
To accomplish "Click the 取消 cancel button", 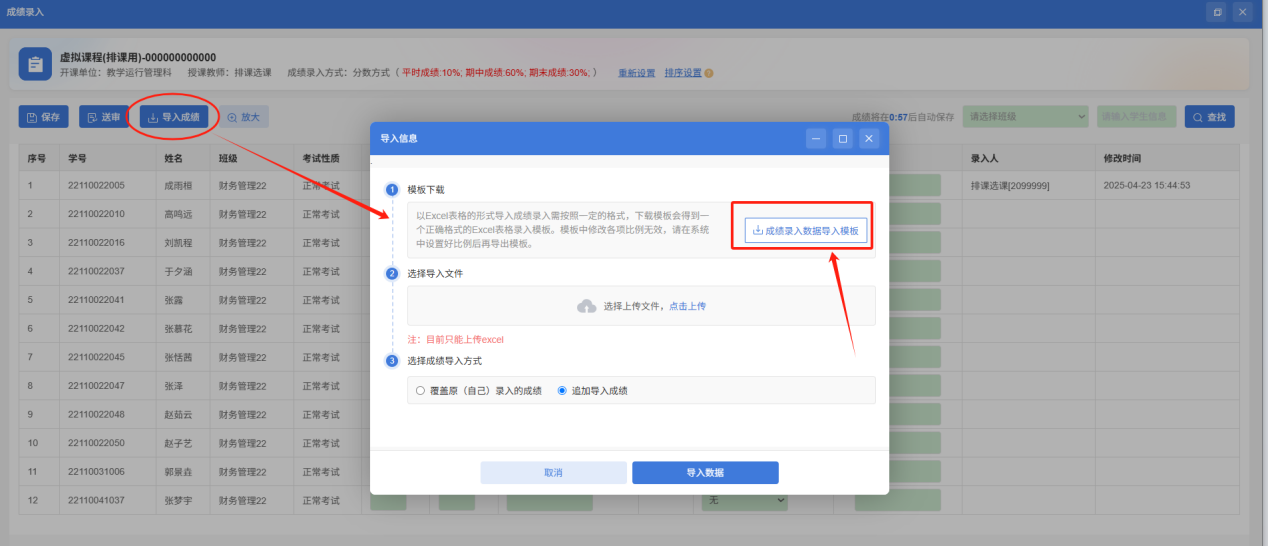I will [553, 473].
